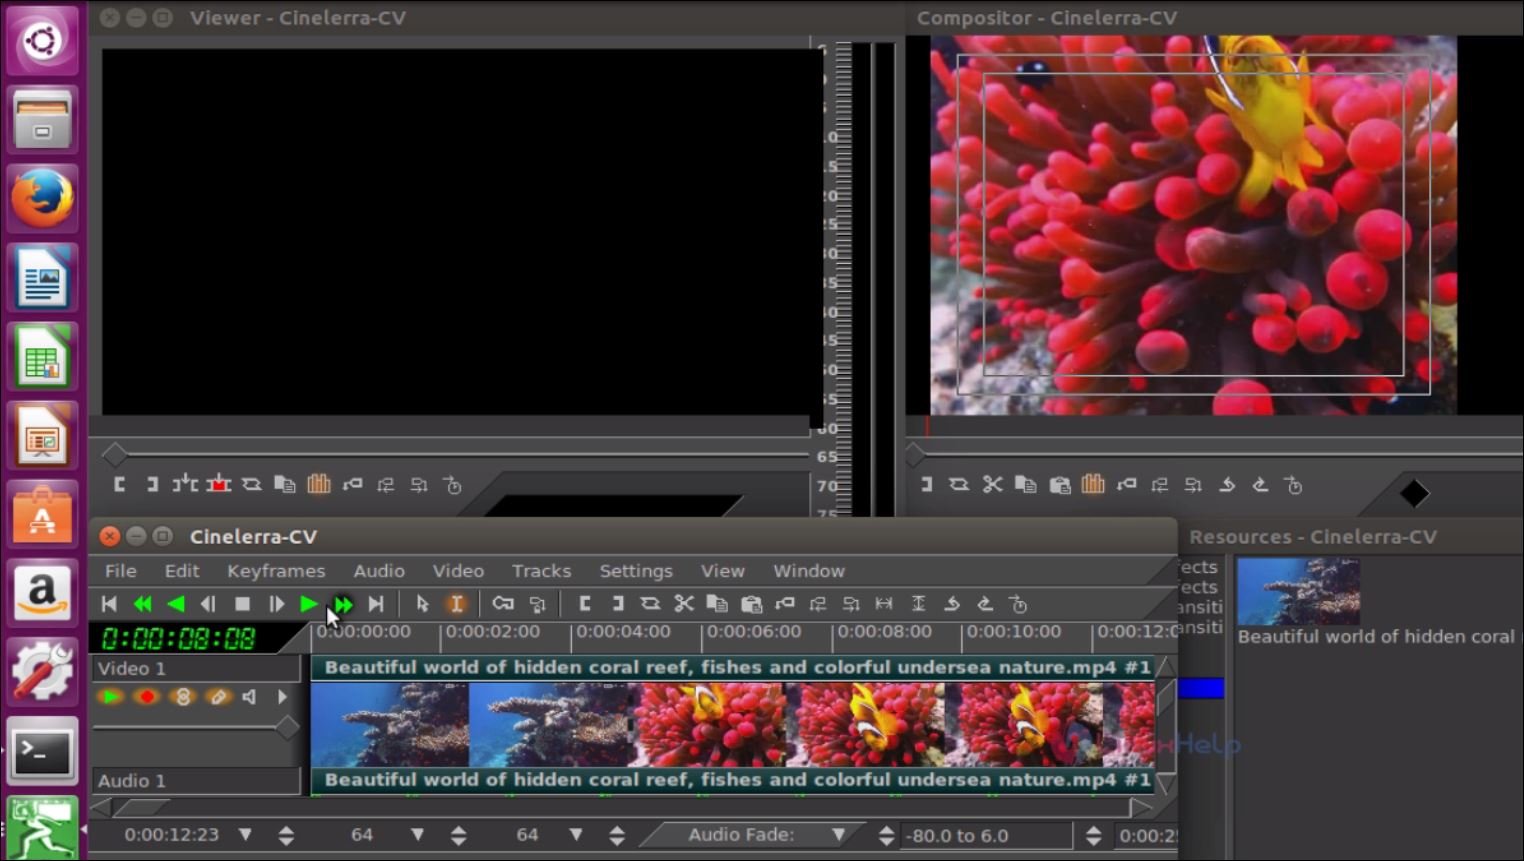
Task: Expand the Video 1 track patchbay triangle
Action: (282, 697)
